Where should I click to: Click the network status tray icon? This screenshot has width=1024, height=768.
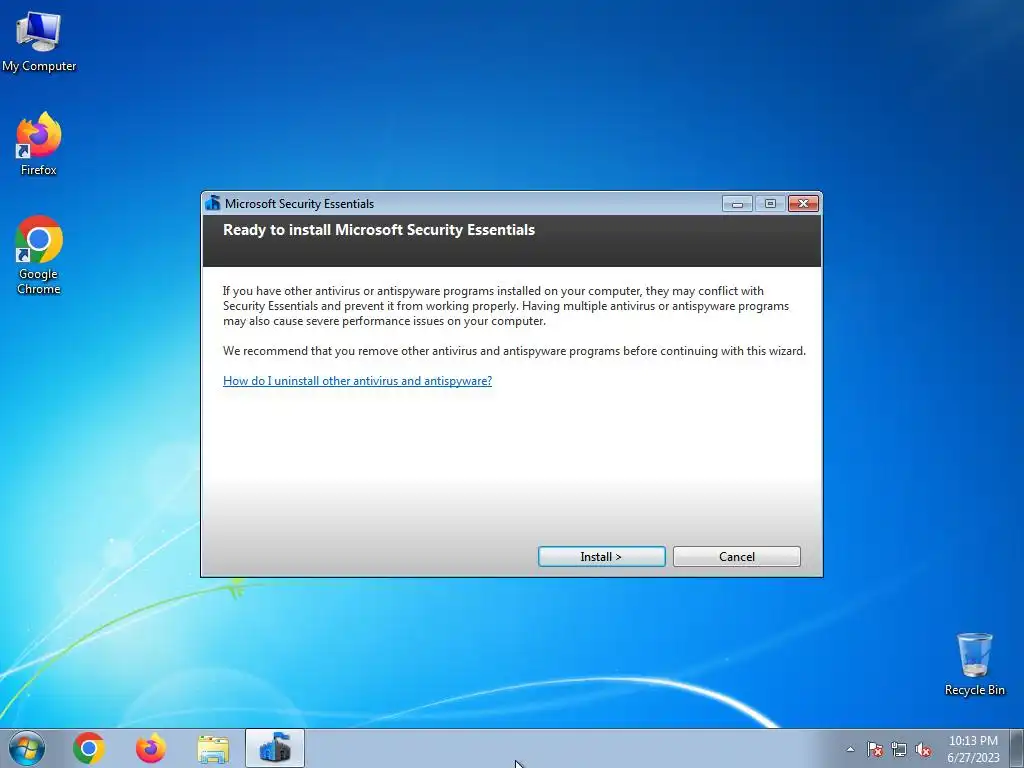click(x=899, y=749)
